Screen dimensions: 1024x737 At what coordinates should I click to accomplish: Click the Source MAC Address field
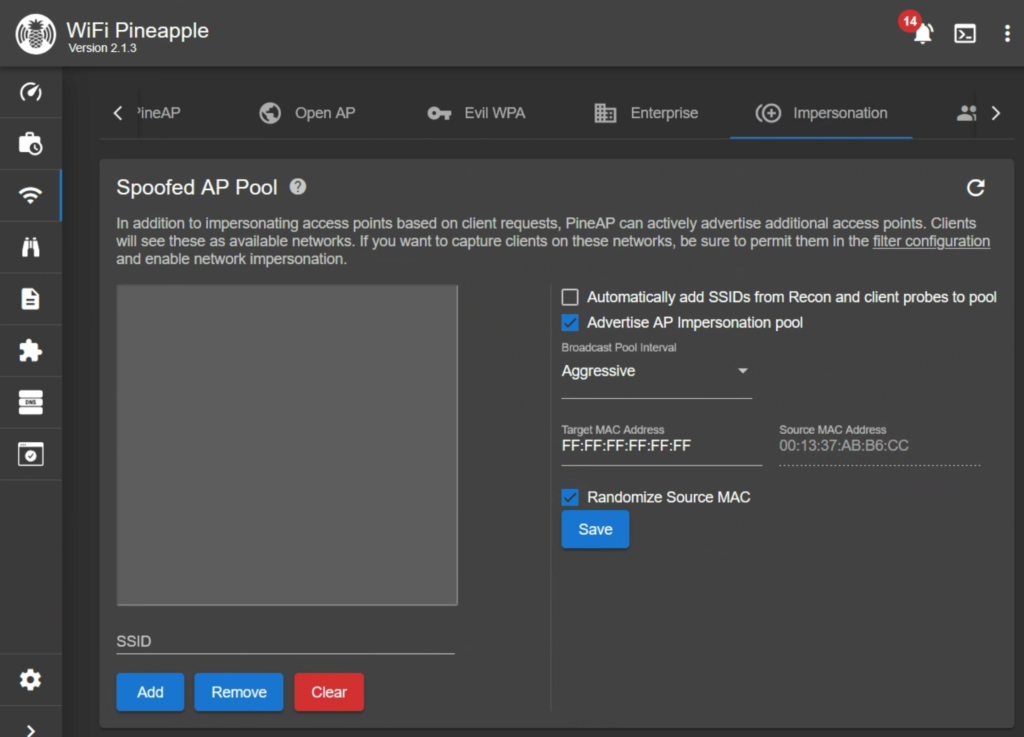(880, 446)
